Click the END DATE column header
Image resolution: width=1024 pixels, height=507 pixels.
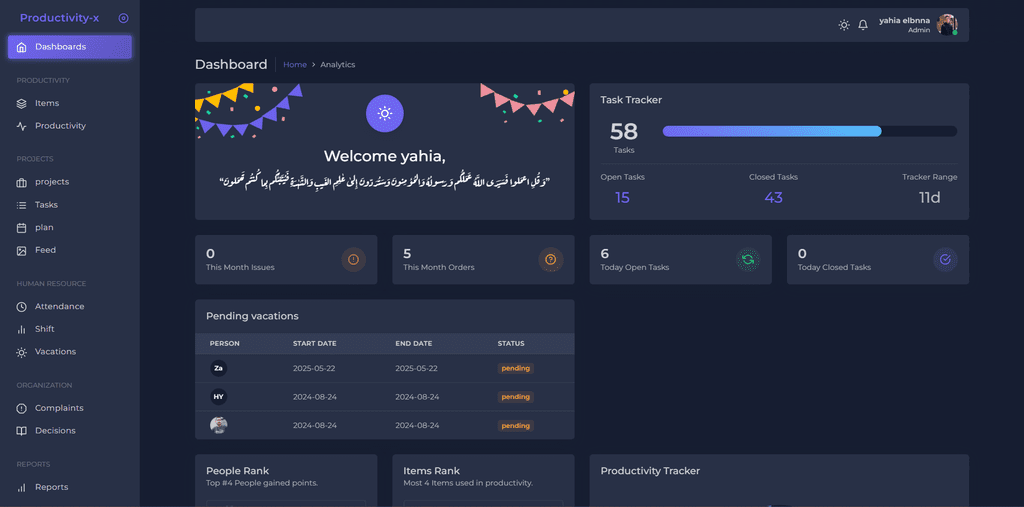[x=413, y=344]
